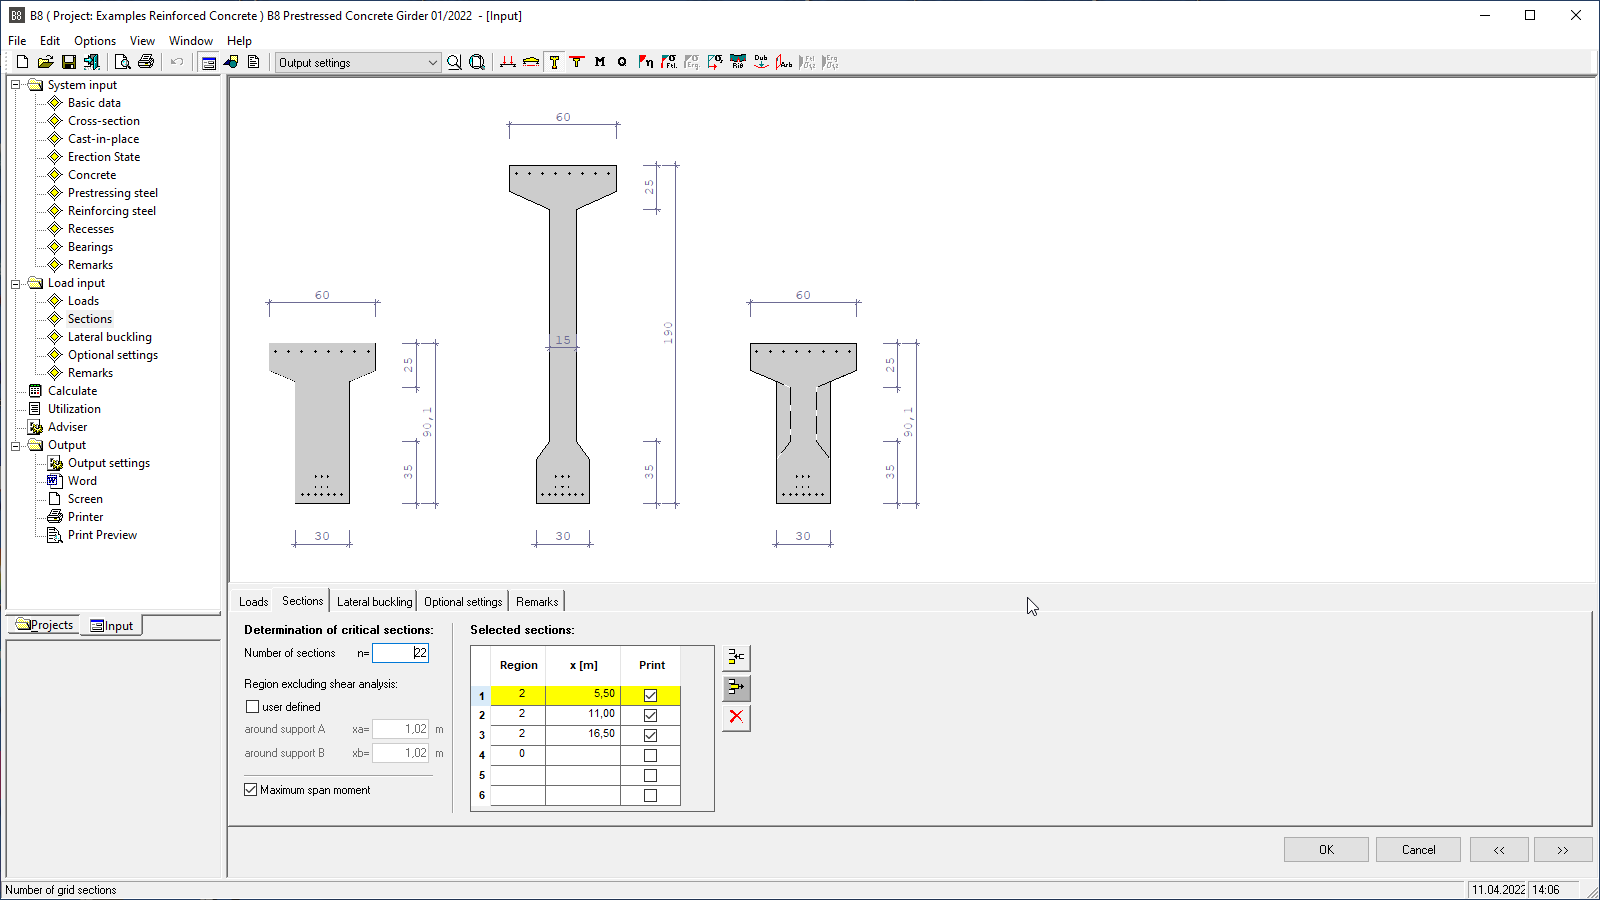Click the M moment toolbar icon
Screen dimensions: 1600x900
point(600,62)
